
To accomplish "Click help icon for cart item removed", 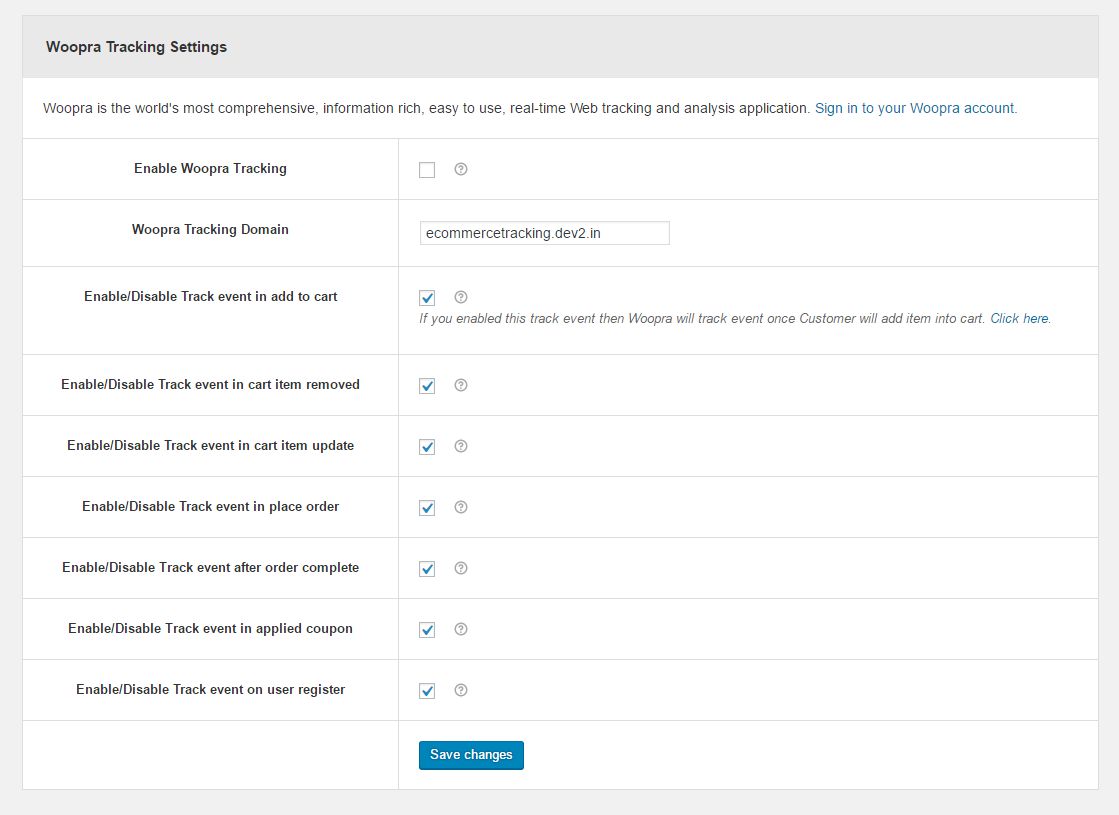I will point(461,385).
